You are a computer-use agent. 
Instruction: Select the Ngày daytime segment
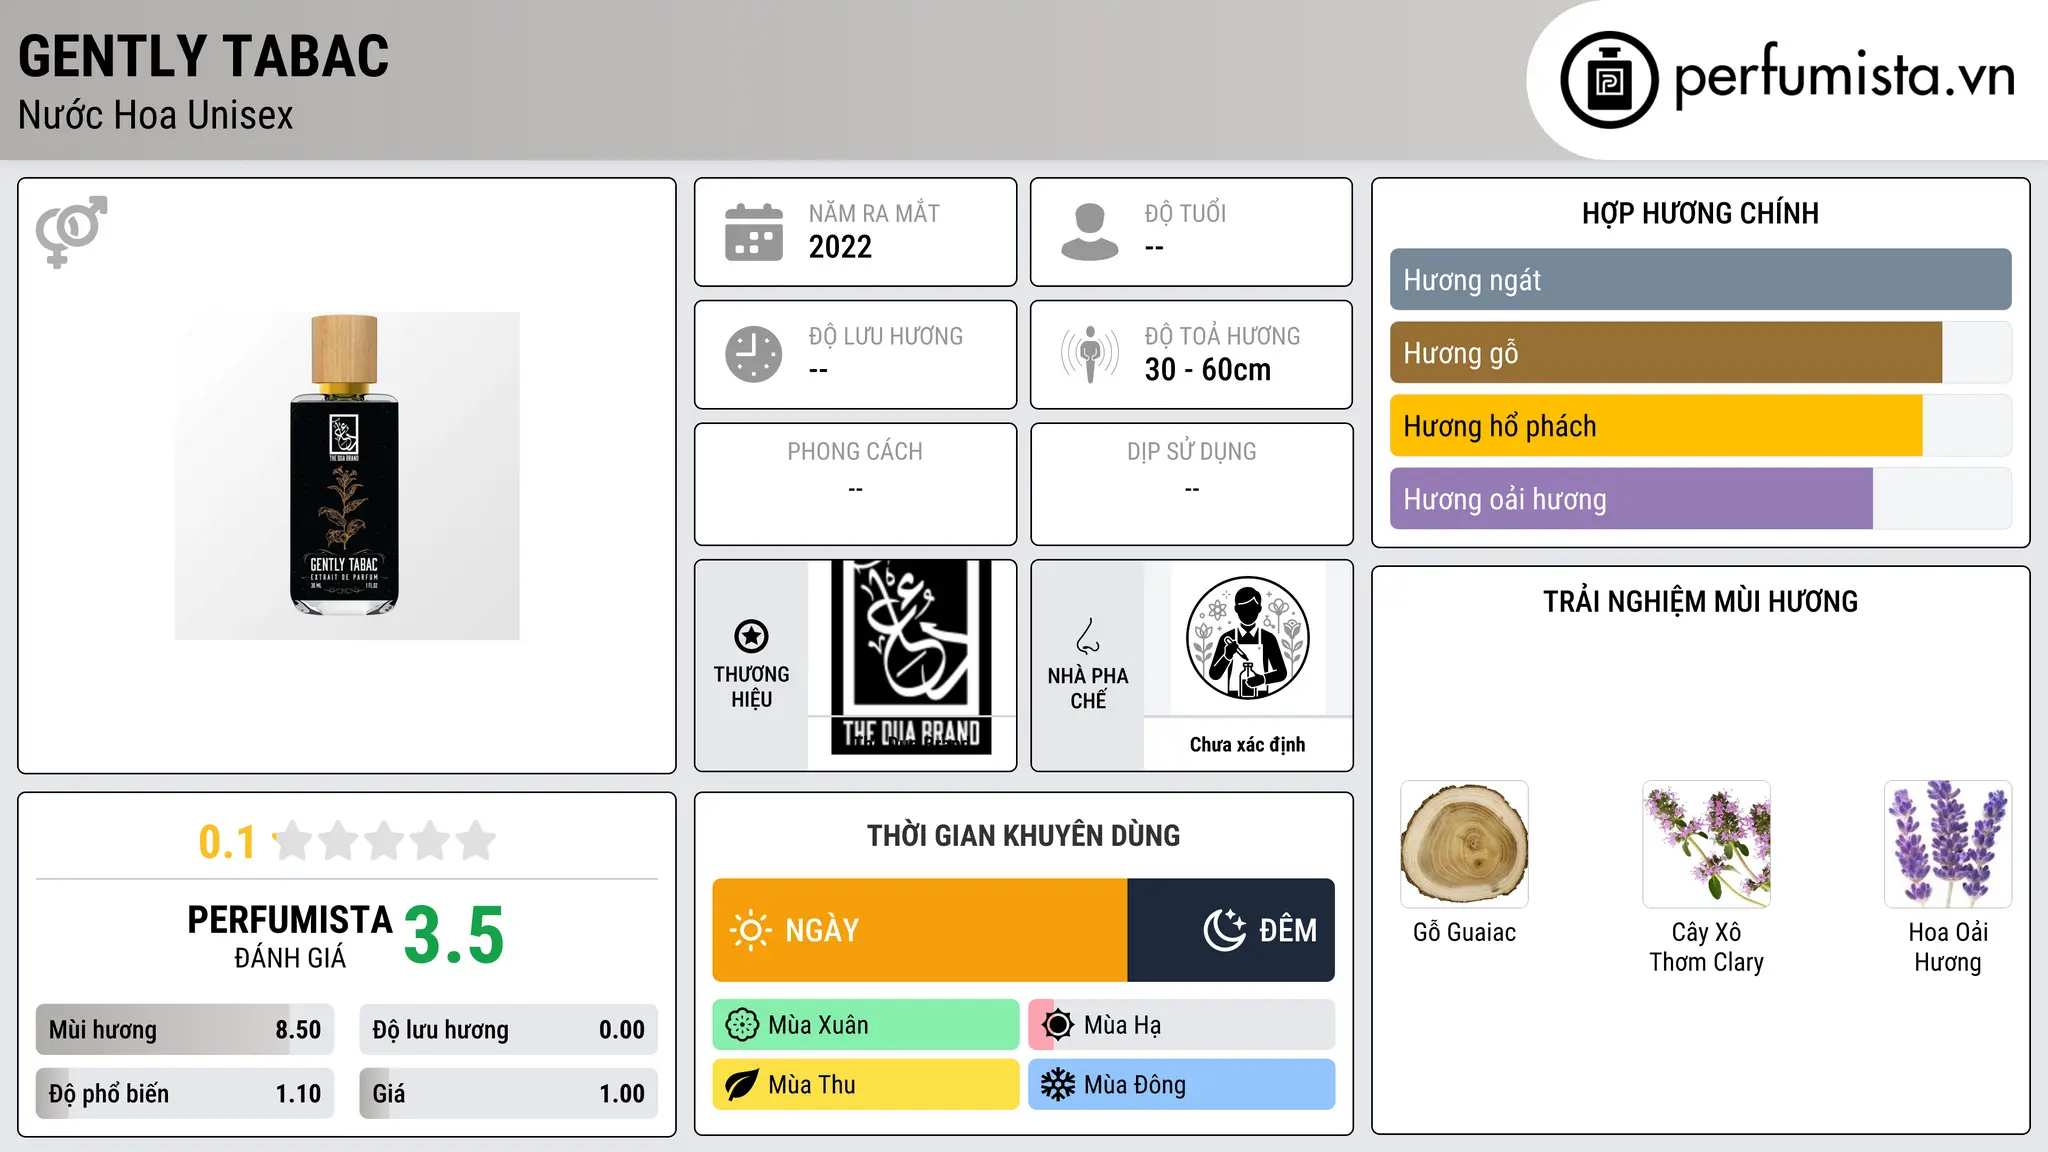point(920,930)
